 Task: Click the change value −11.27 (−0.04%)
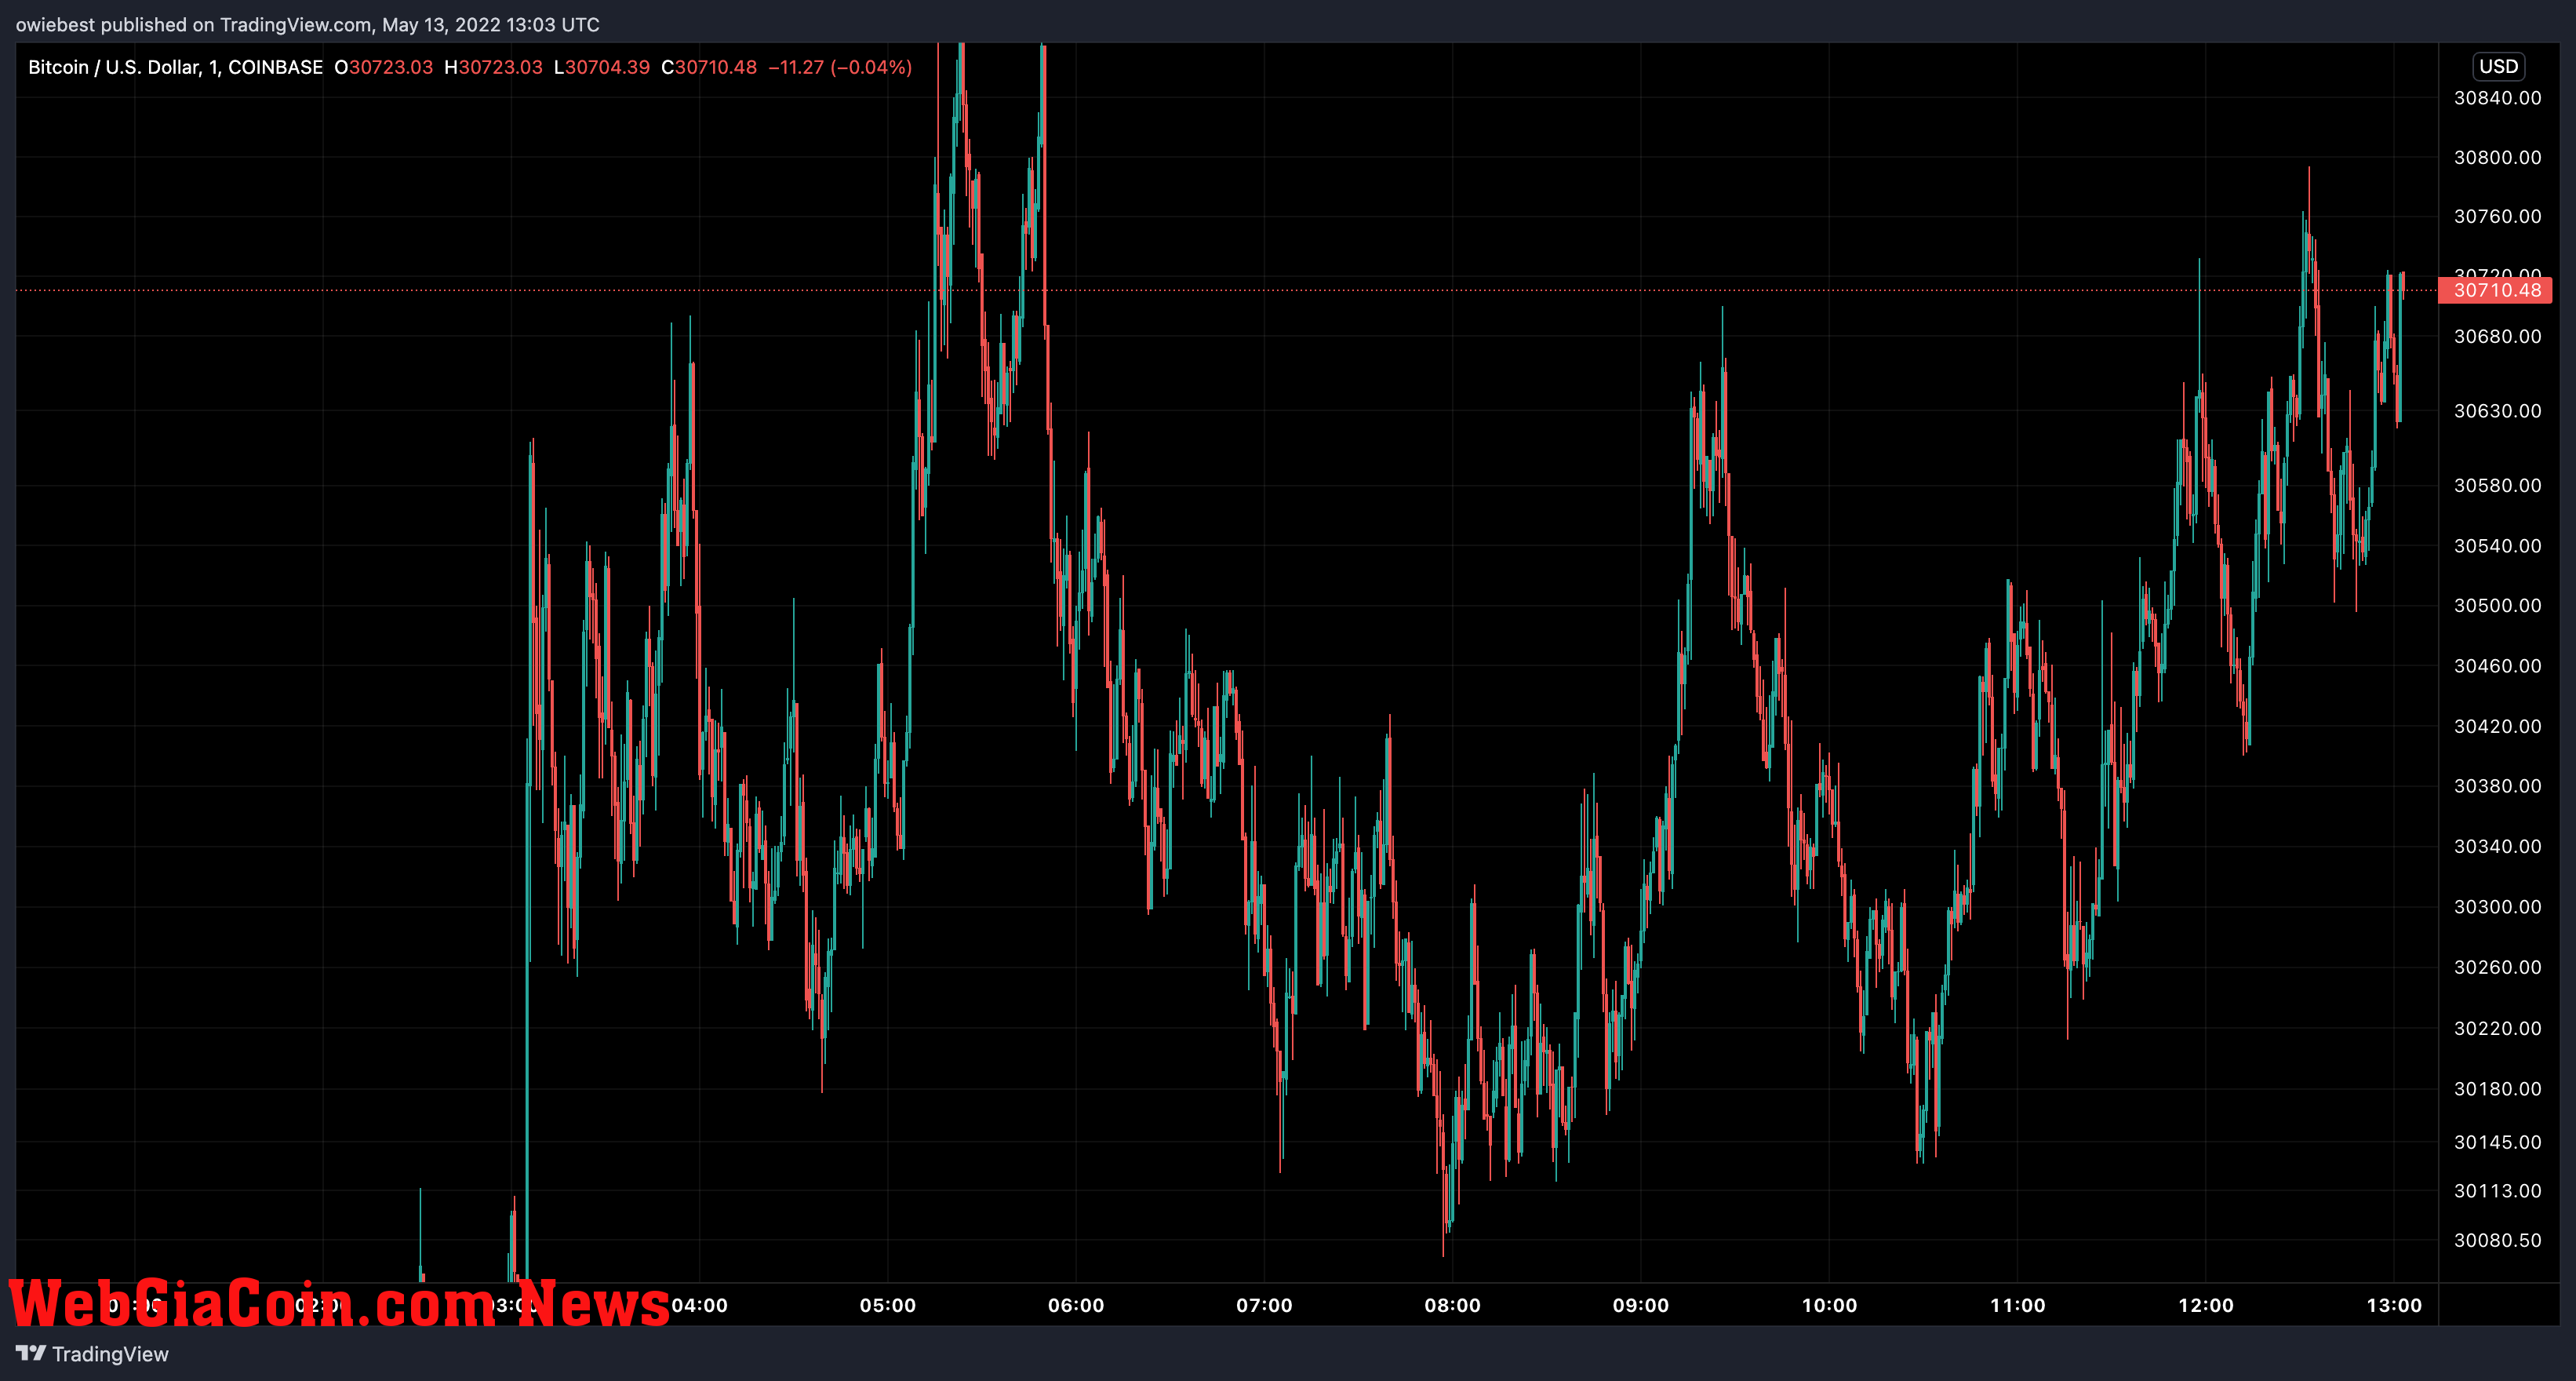point(840,67)
